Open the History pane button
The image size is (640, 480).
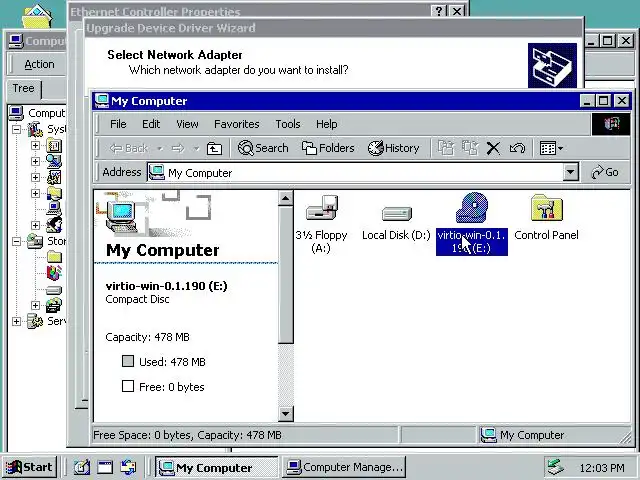(x=393, y=148)
